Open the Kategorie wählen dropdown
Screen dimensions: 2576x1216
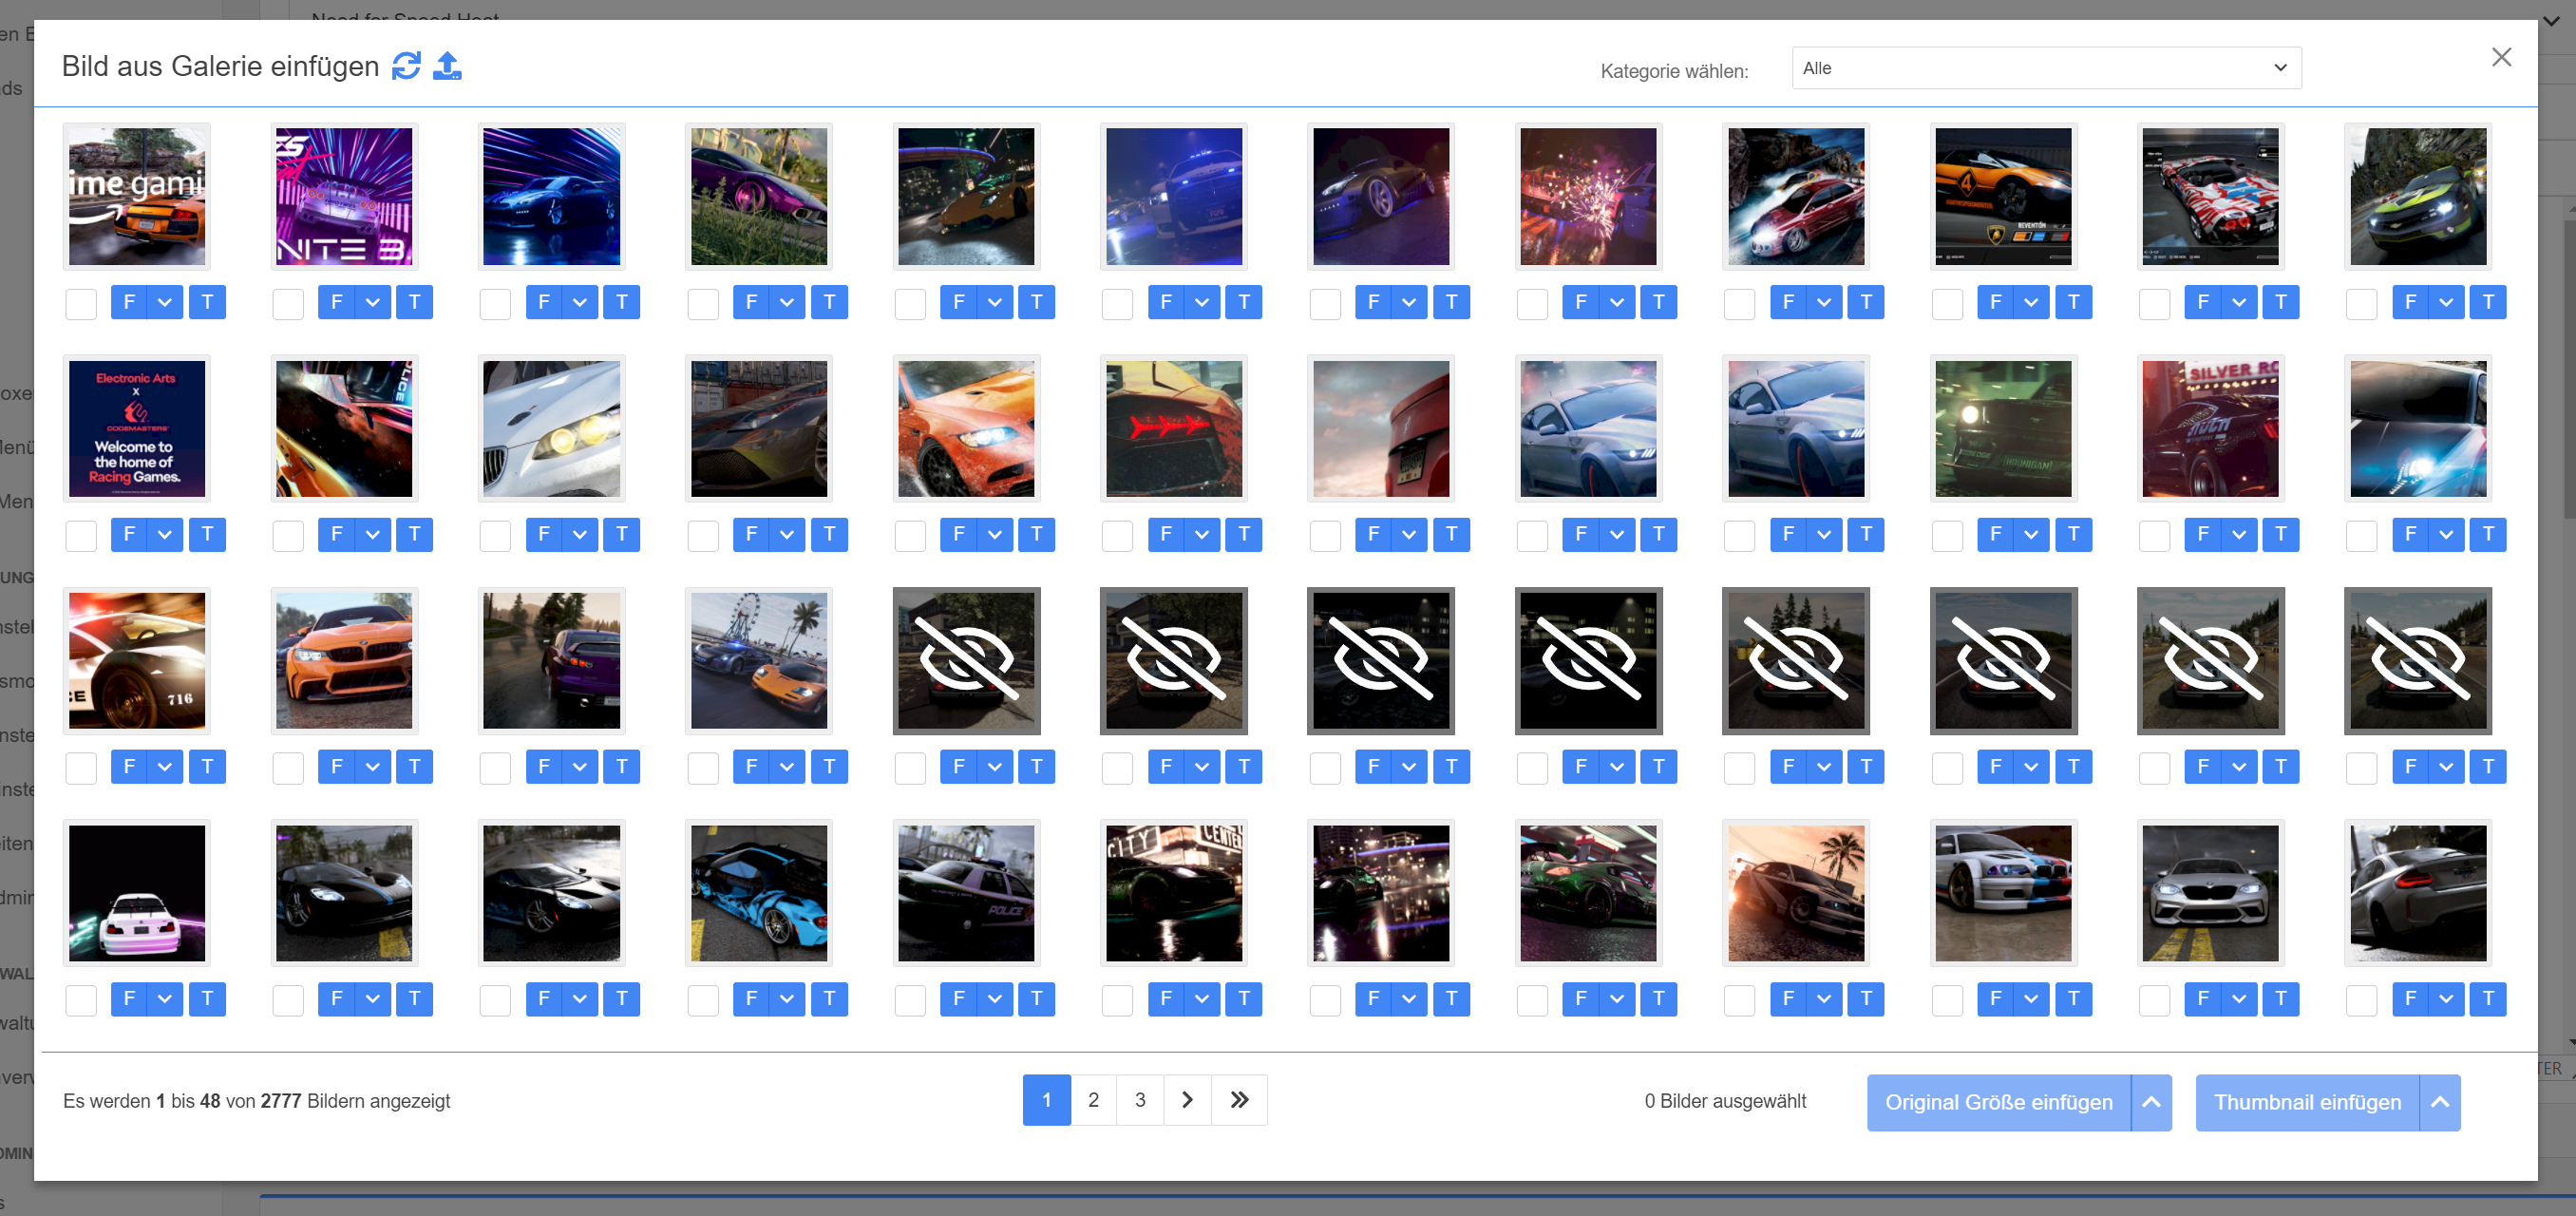2046,68
